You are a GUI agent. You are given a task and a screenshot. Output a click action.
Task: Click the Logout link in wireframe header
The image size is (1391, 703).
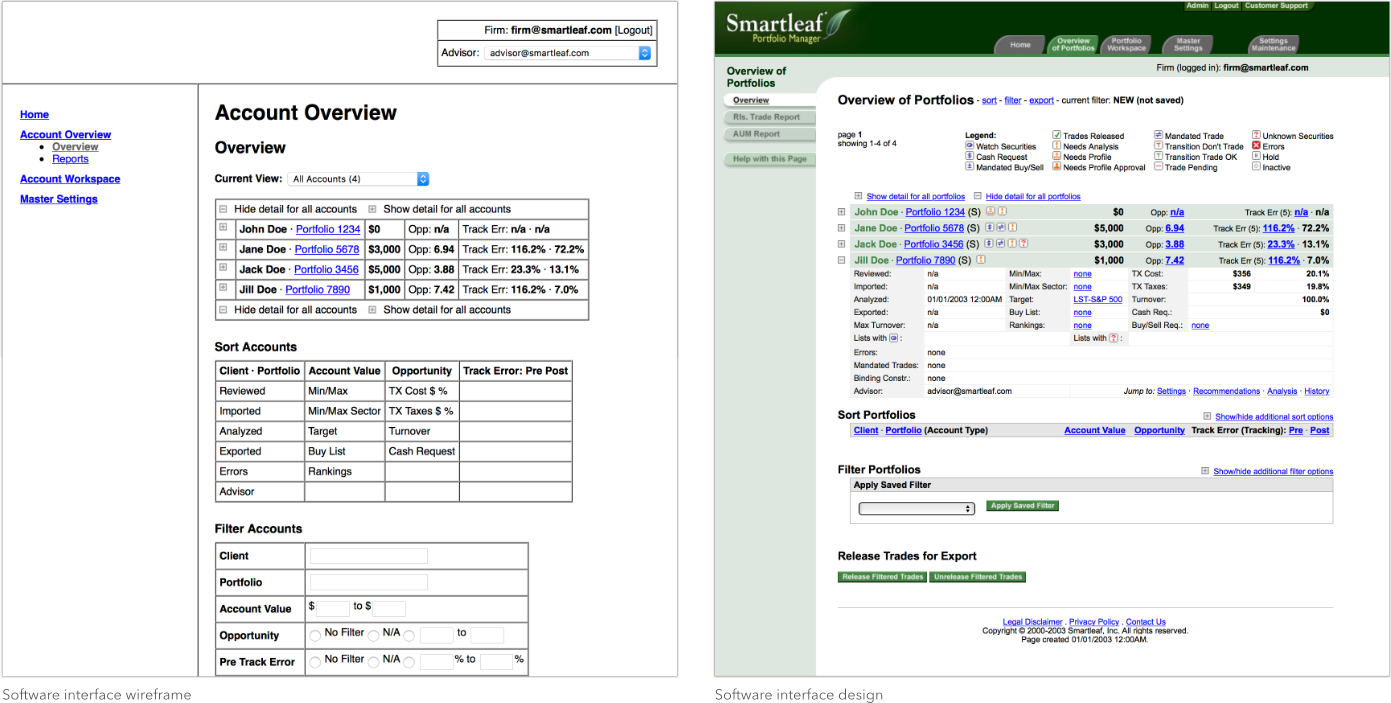(x=633, y=31)
